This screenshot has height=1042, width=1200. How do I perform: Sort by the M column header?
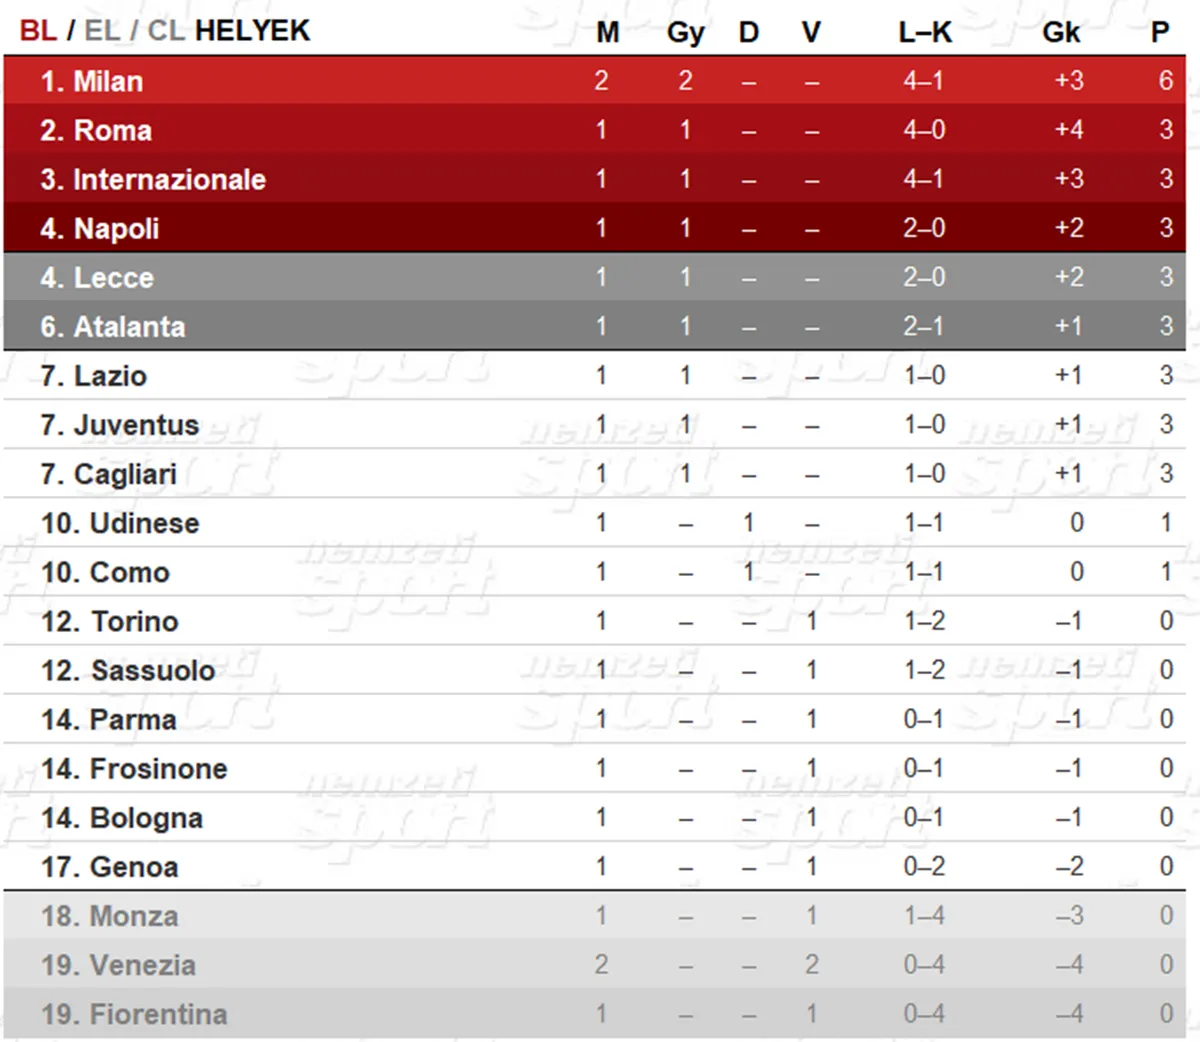(x=607, y=33)
